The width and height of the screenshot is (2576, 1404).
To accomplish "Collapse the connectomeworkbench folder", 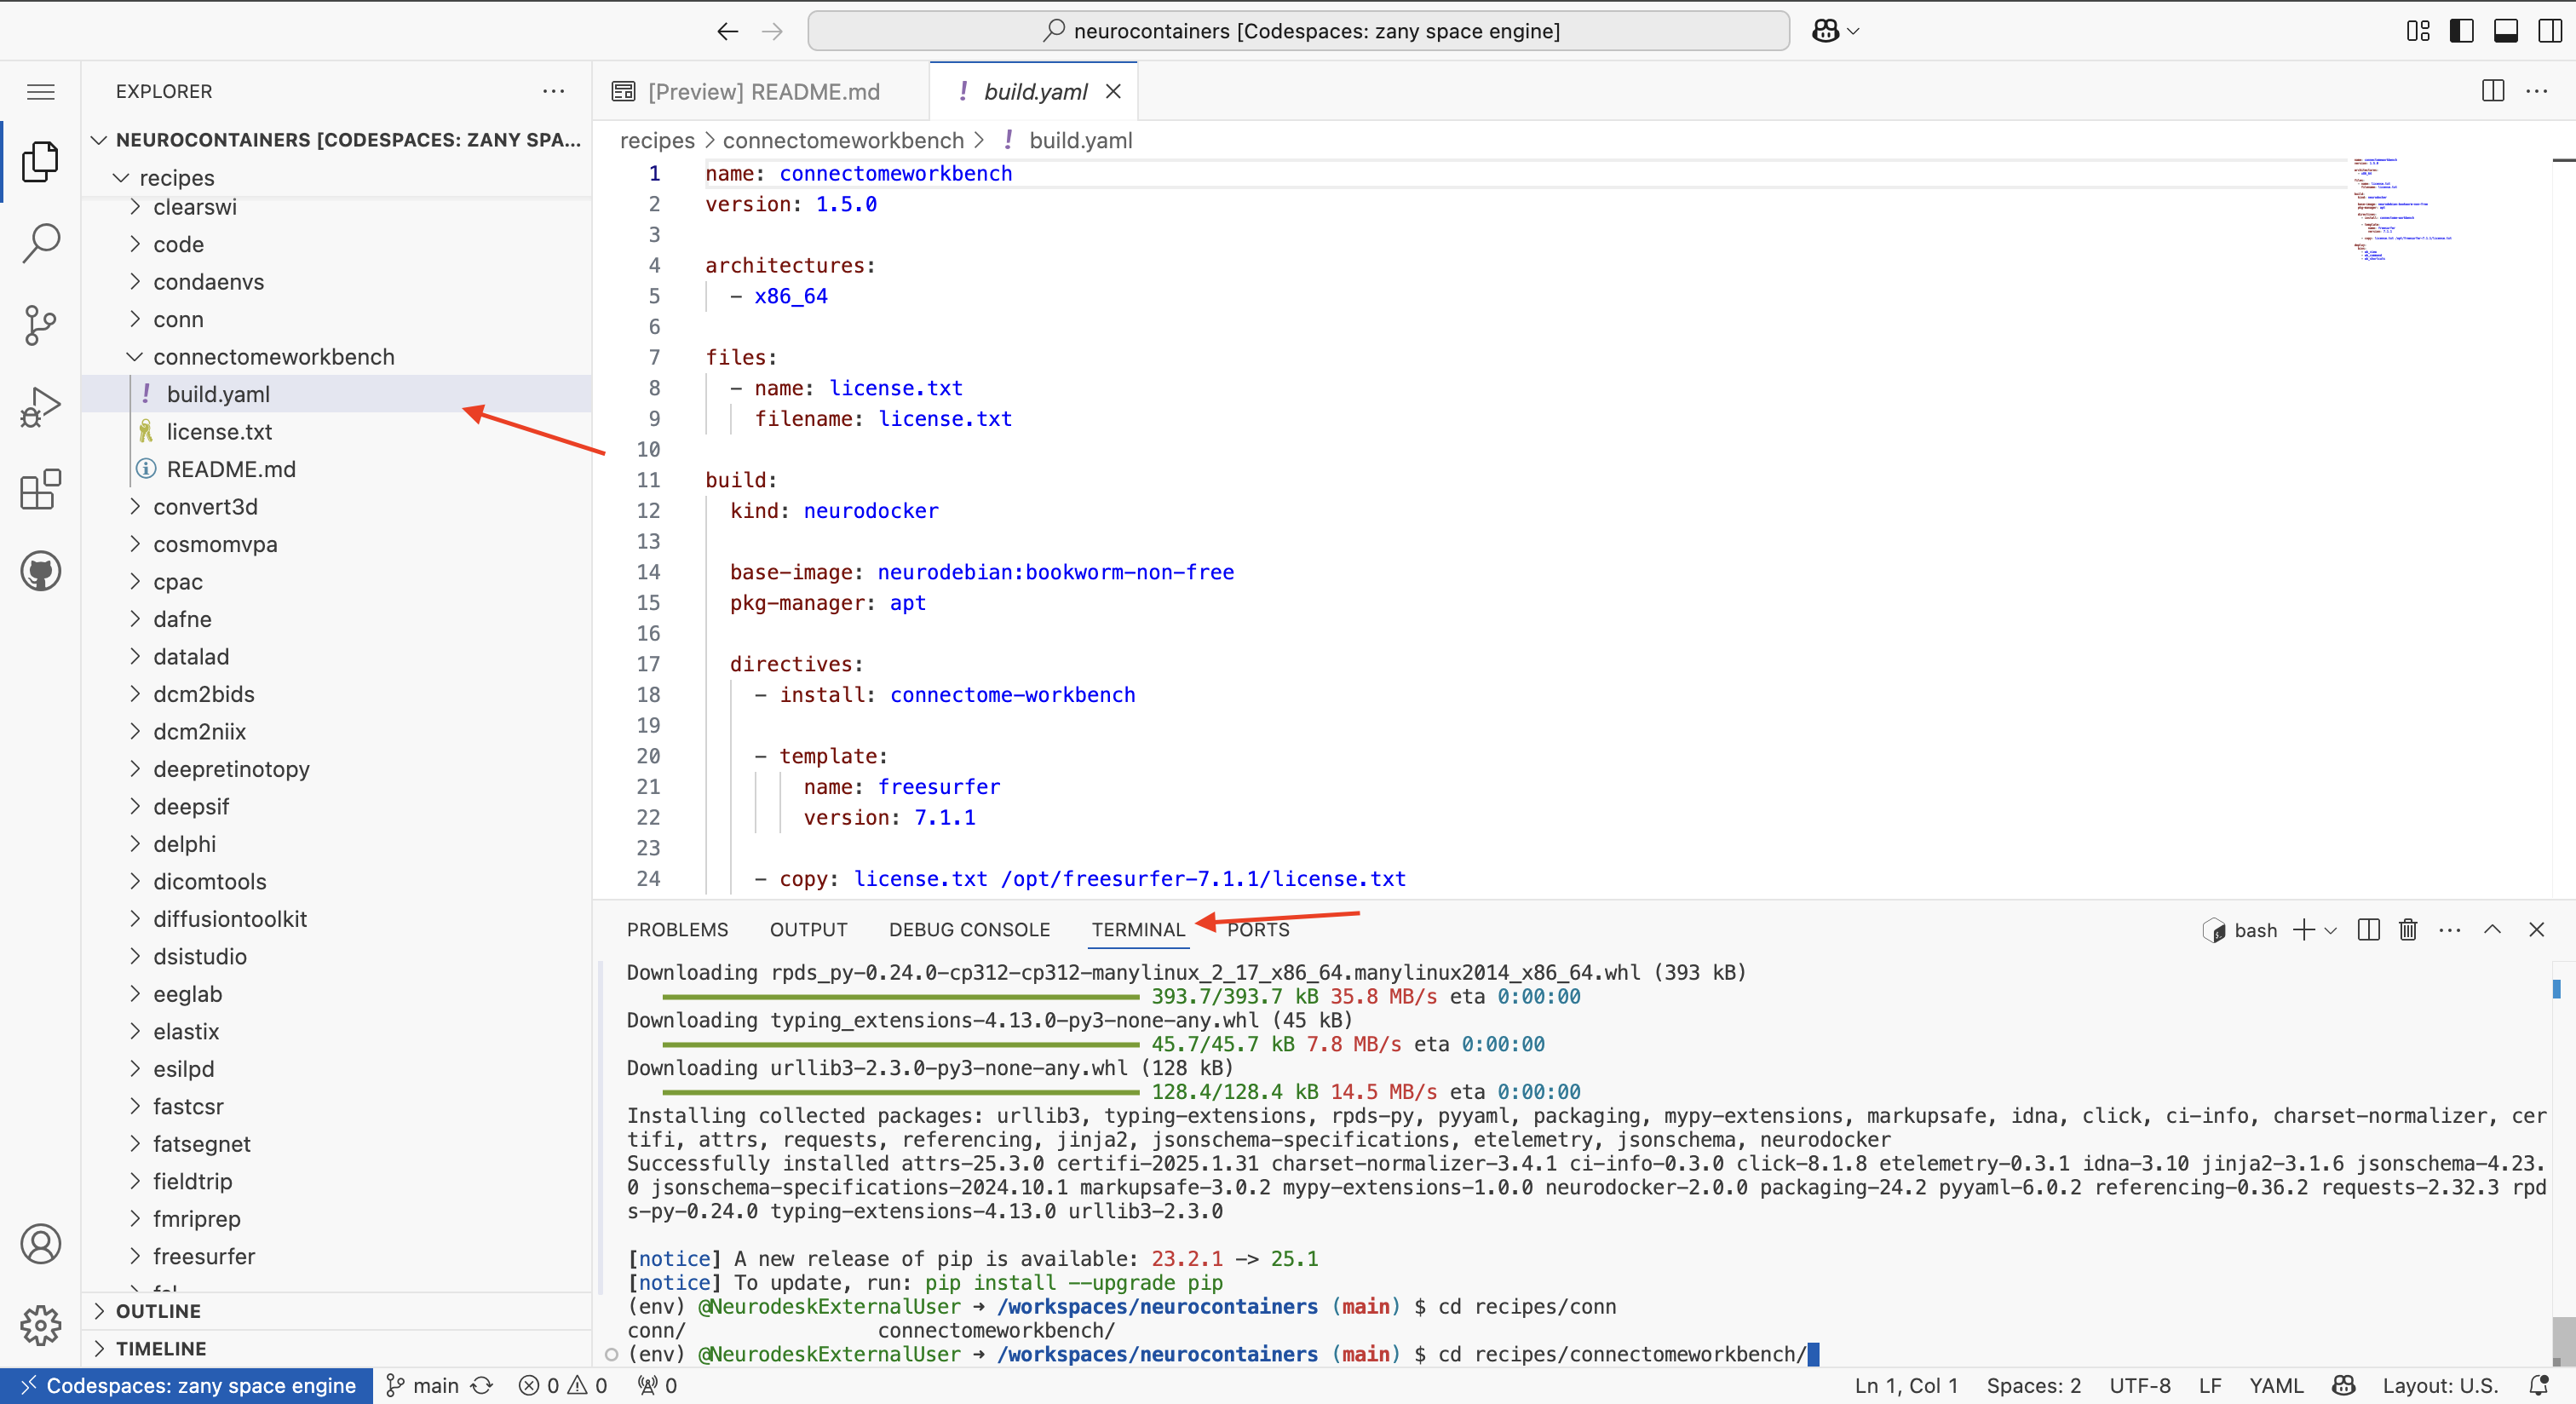I will [134, 357].
